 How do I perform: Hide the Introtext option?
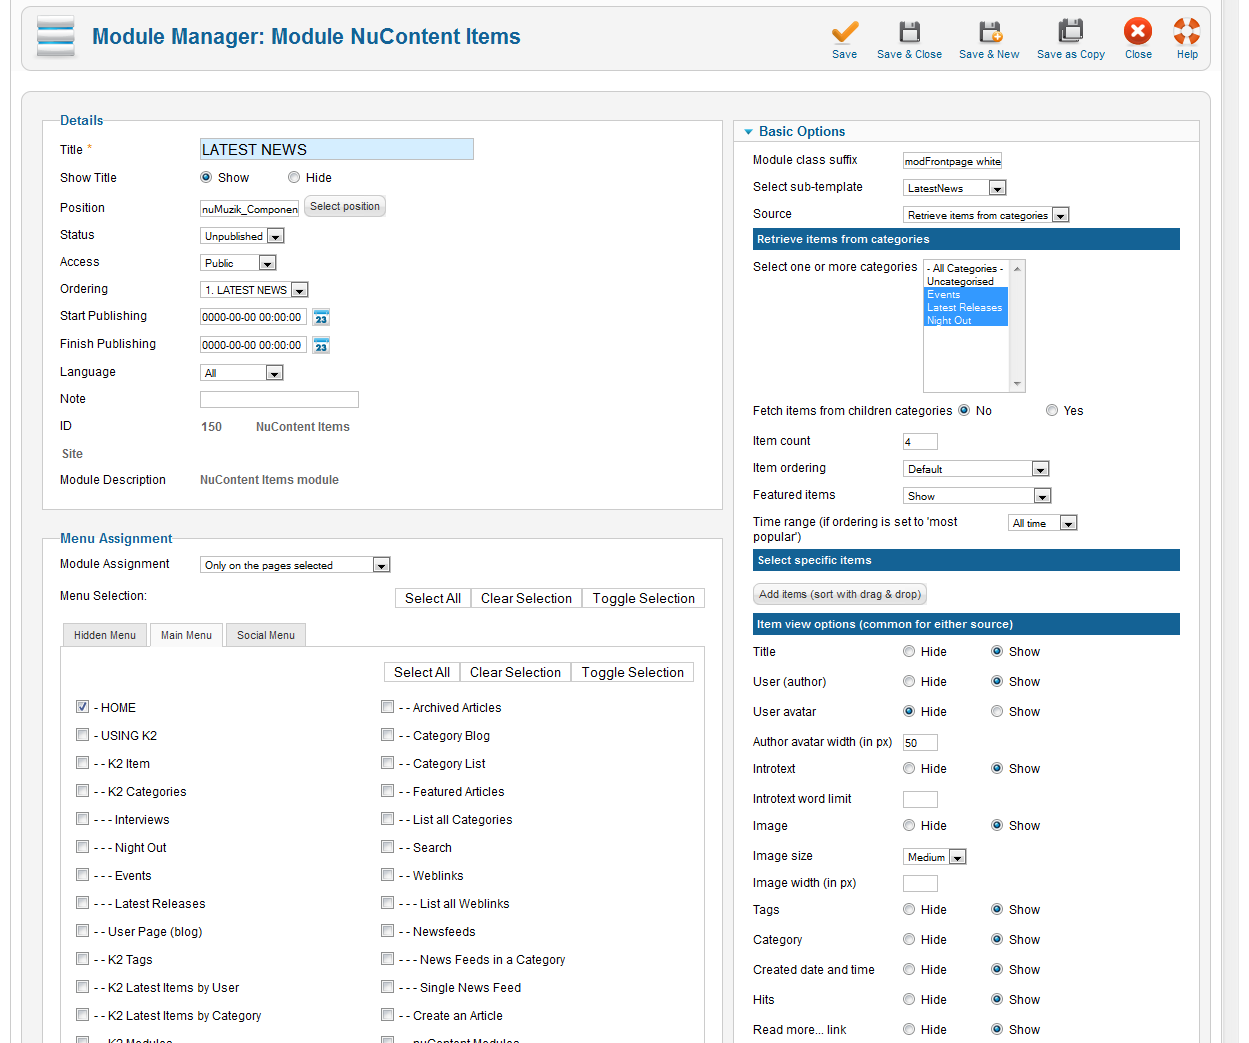(x=909, y=768)
